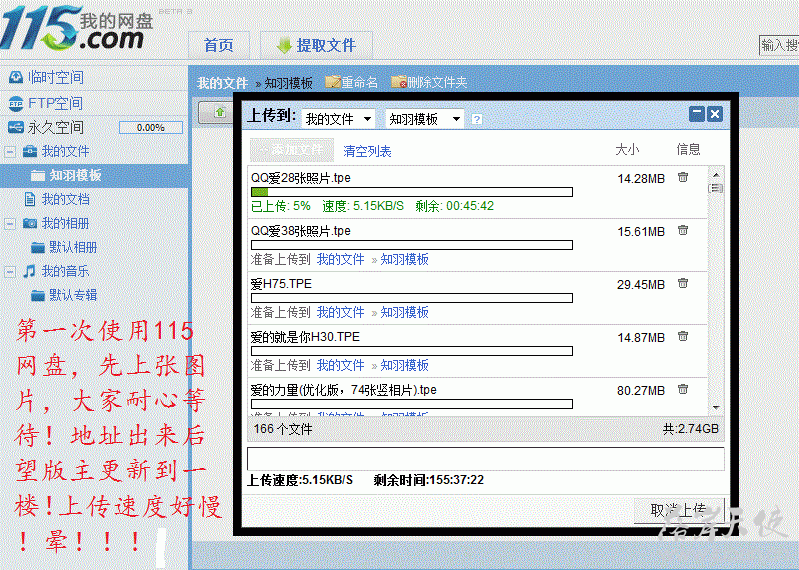Click 我的文件 in the breadcrumb bar
The width and height of the screenshot is (799, 570).
pyautogui.click(x=223, y=83)
